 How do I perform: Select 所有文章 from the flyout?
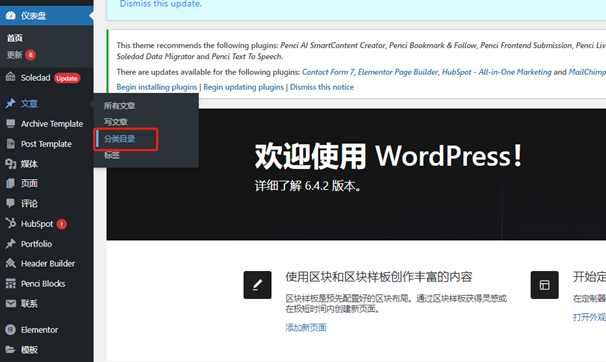(x=119, y=106)
